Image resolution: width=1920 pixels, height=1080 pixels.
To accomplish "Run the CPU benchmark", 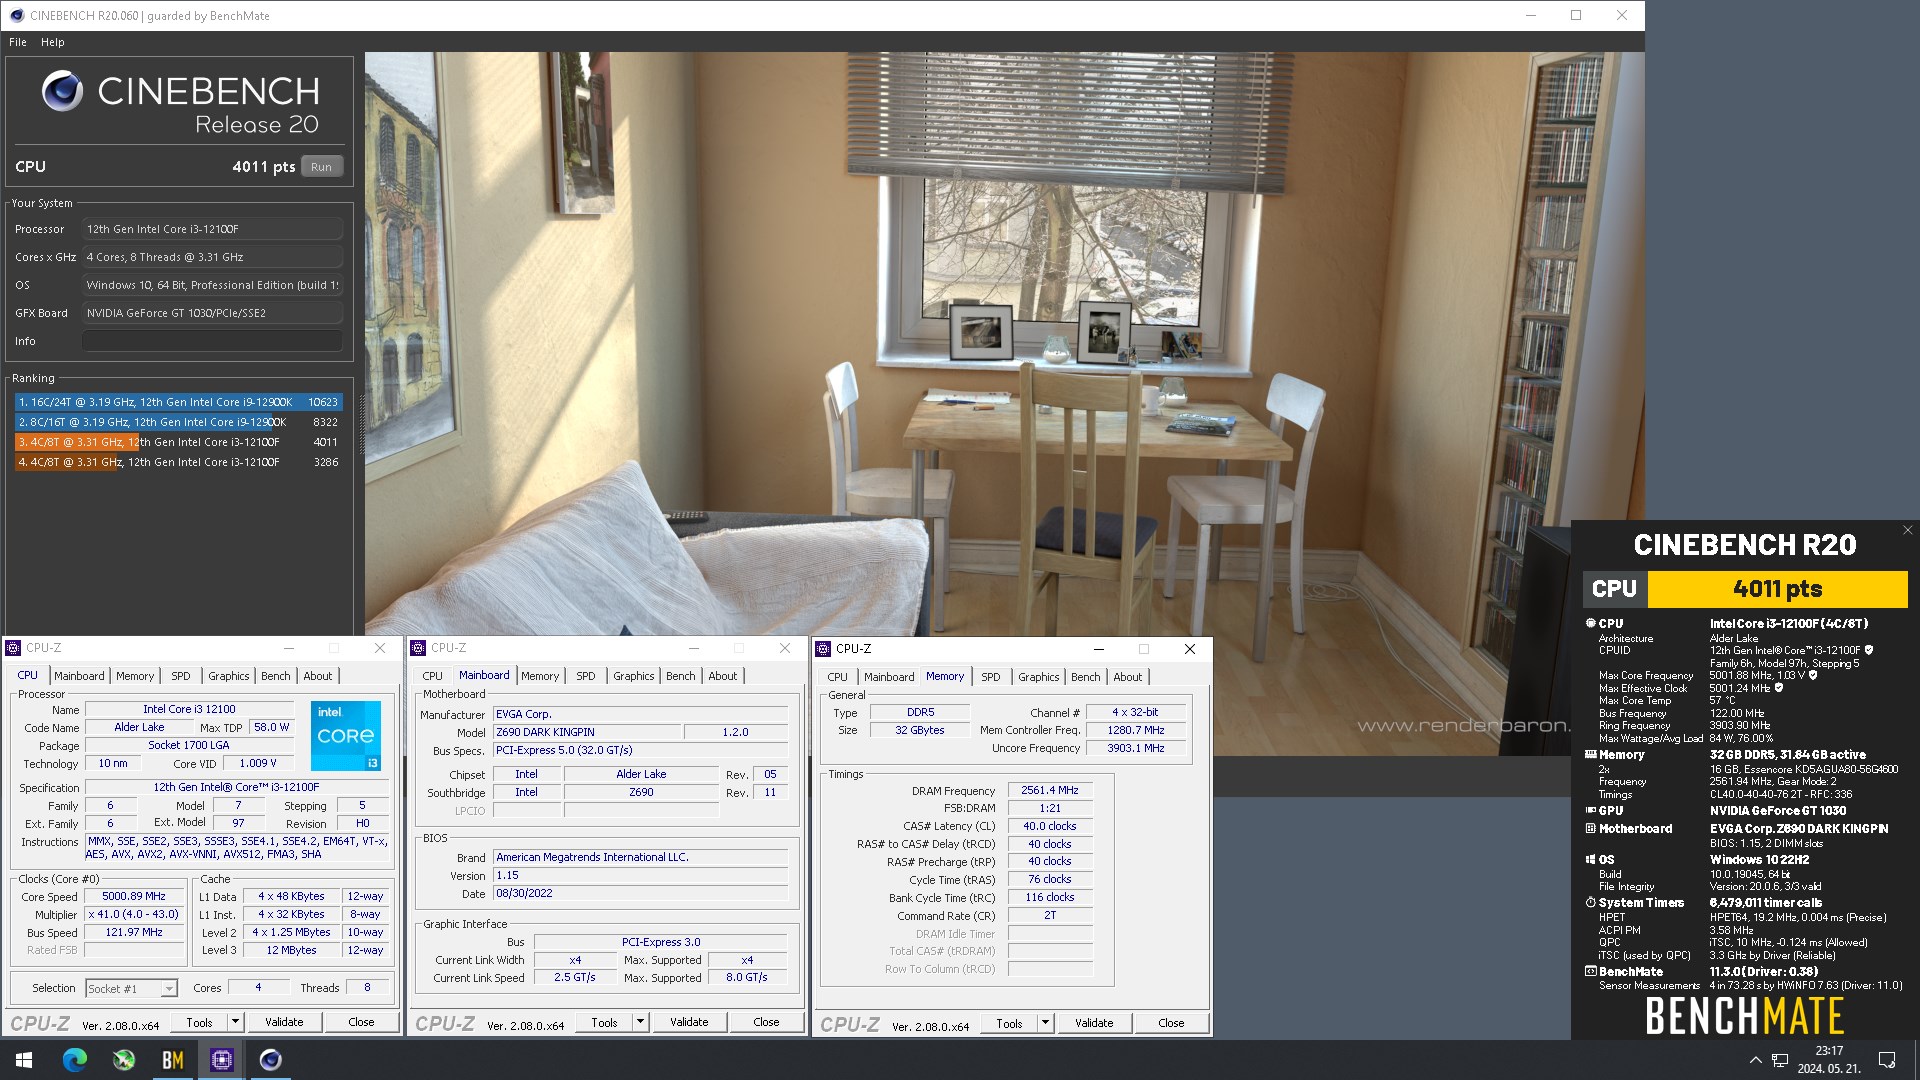I will (x=321, y=167).
